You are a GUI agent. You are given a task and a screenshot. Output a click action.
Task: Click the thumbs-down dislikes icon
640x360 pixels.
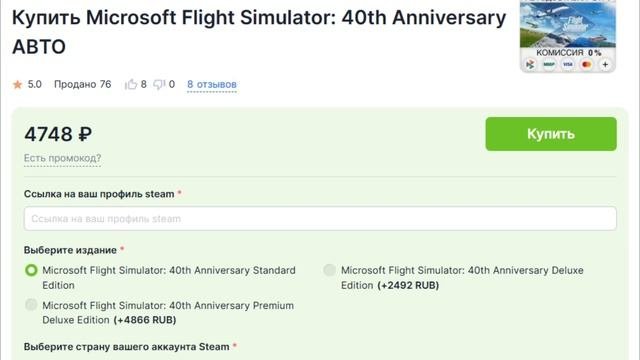(159, 84)
